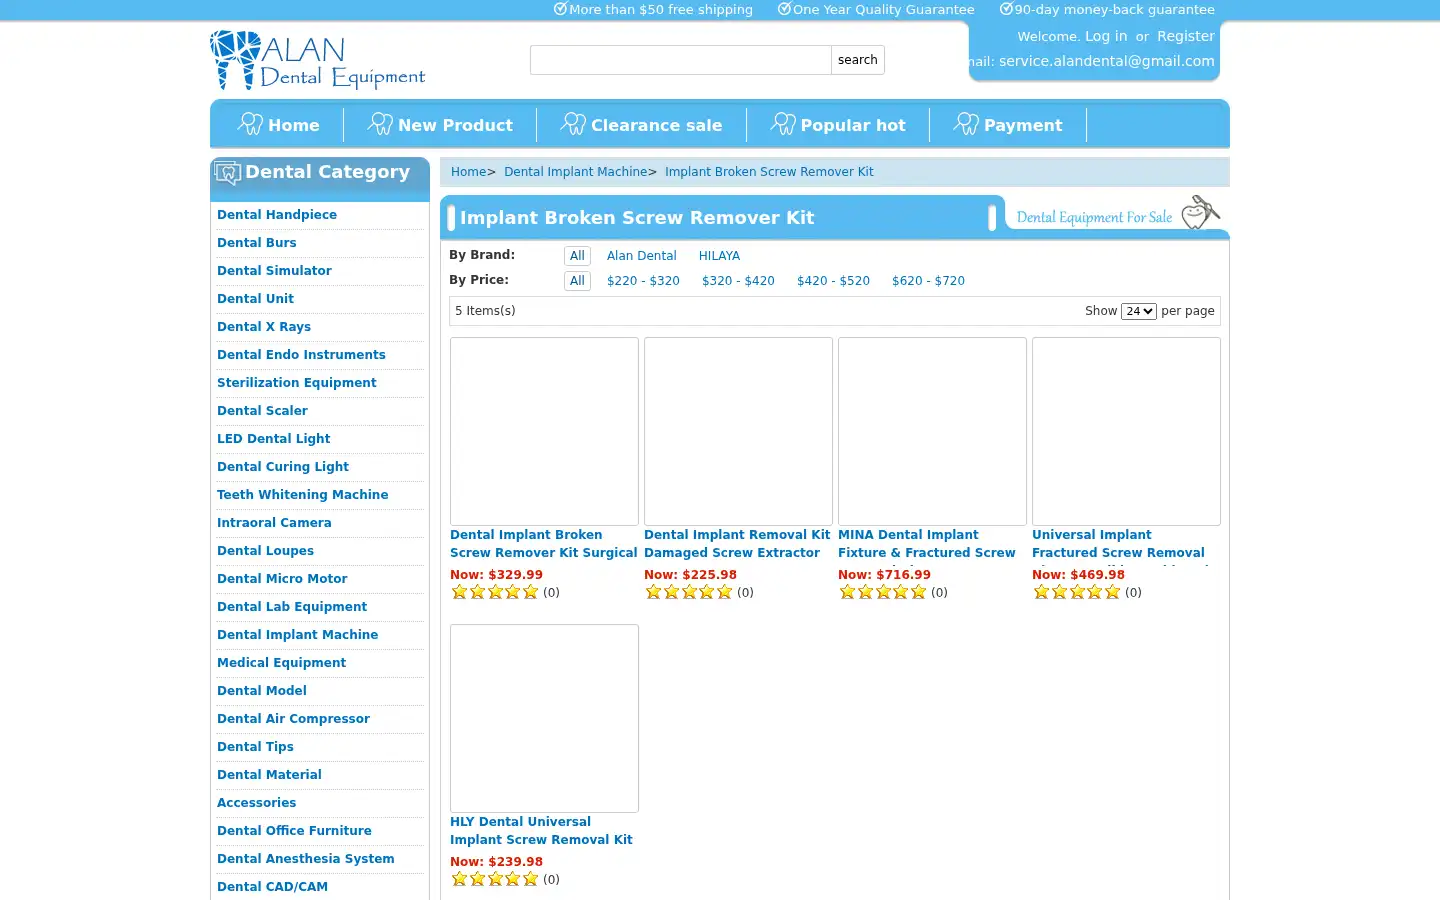
Task: Click the Dental Equipment For Sale tooth graphic
Action: click(x=1200, y=212)
